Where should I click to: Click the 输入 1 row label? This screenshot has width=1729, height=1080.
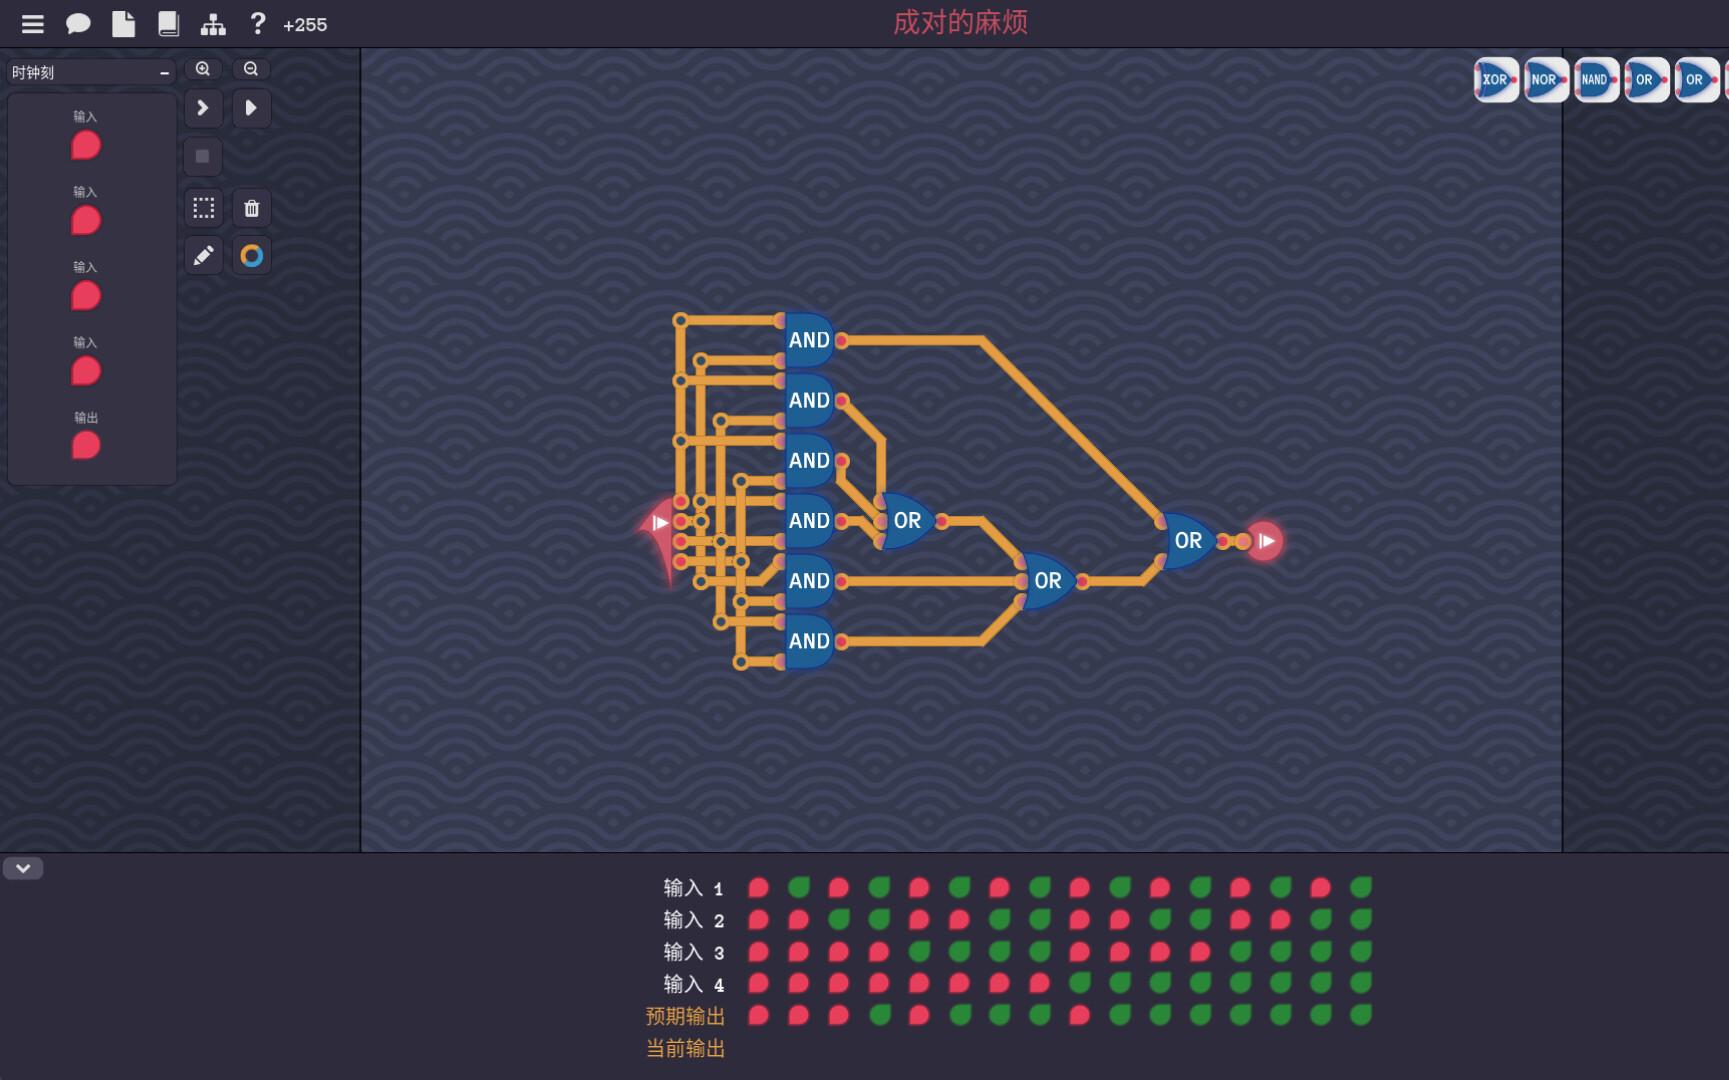tap(693, 888)
